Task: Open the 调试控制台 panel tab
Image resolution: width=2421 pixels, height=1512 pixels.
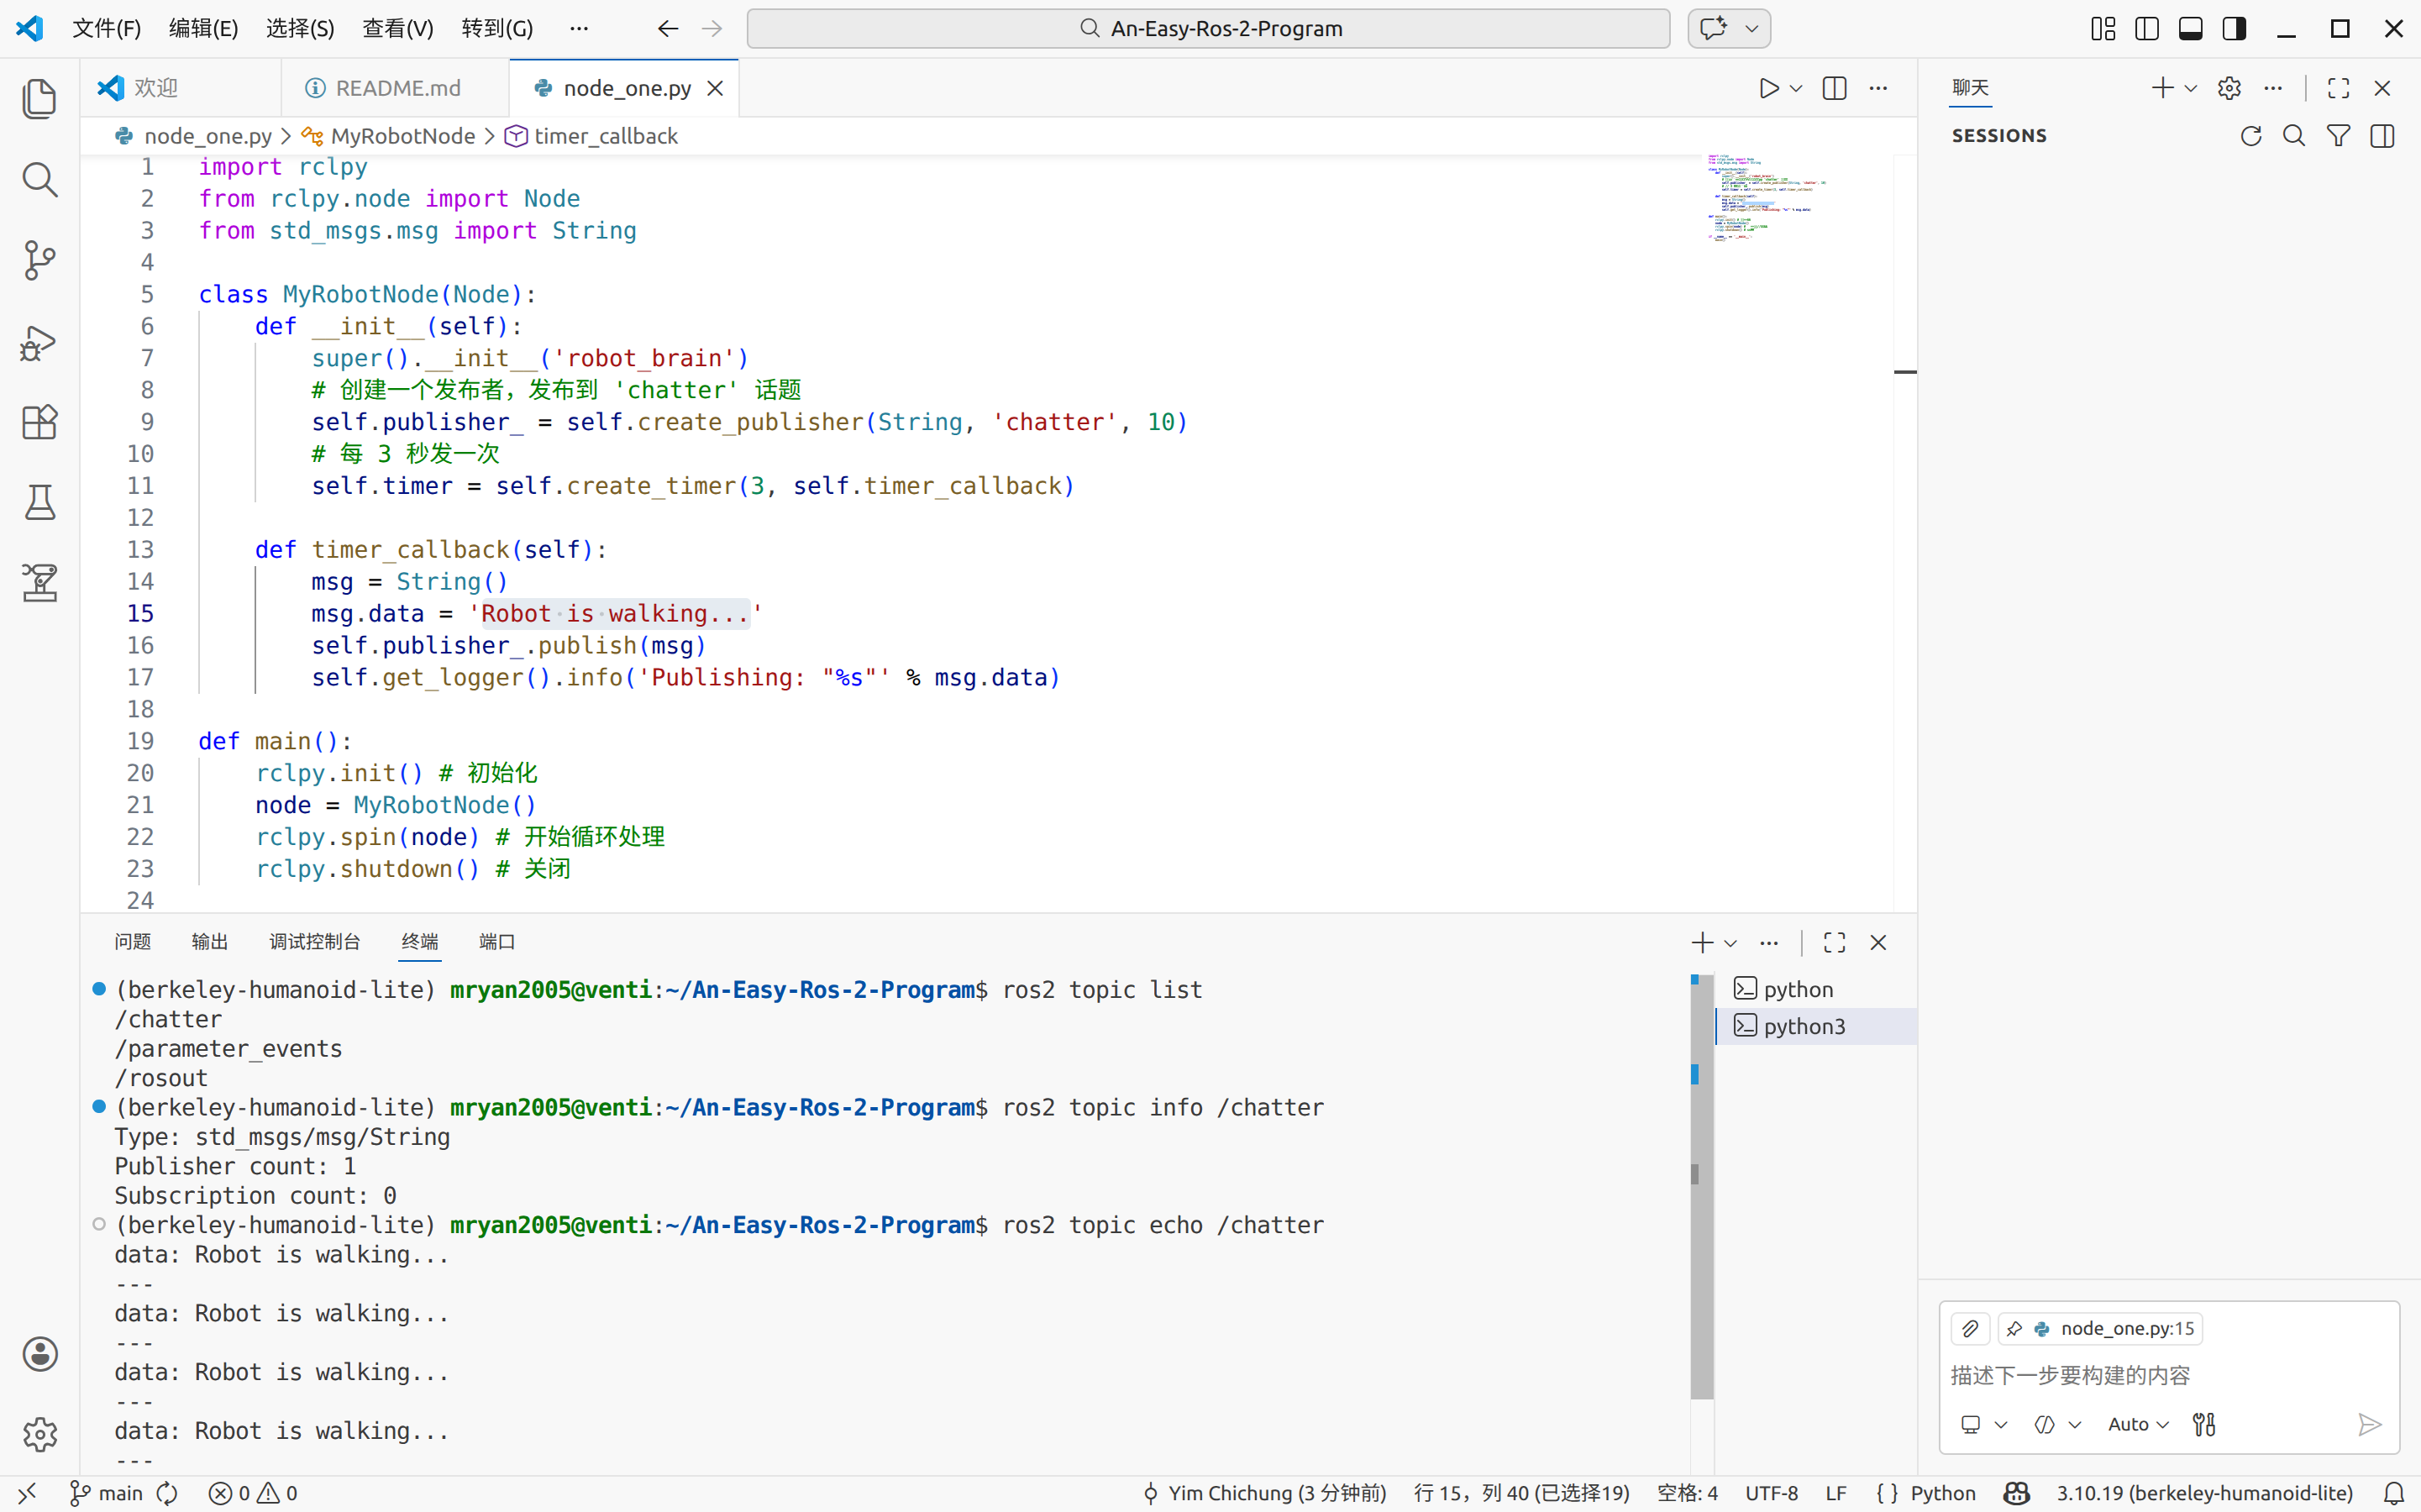Action: tap(314, 941)
